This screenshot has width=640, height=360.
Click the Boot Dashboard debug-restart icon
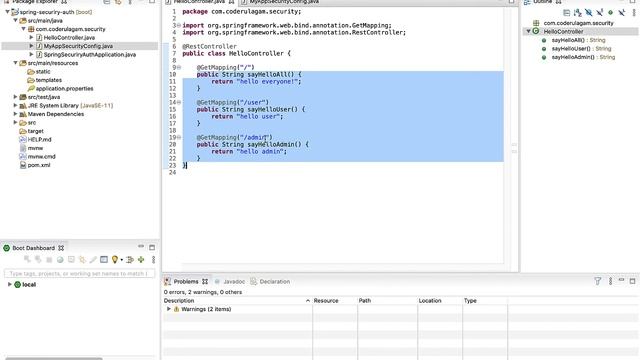coord(38,260)
